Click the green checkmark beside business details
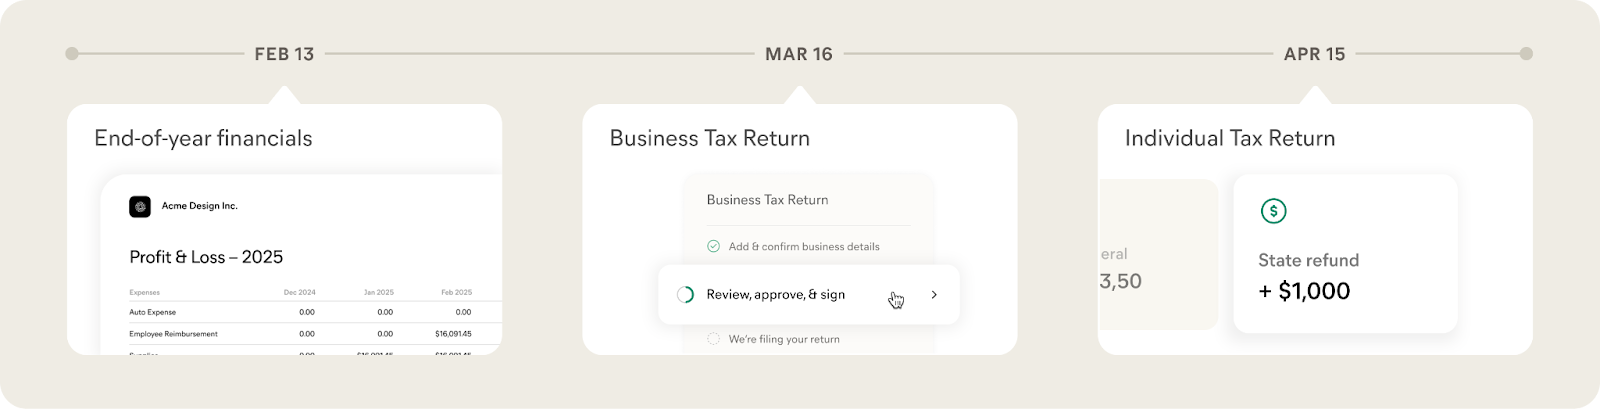This screenshot has height=409, width=1600. 713,246
